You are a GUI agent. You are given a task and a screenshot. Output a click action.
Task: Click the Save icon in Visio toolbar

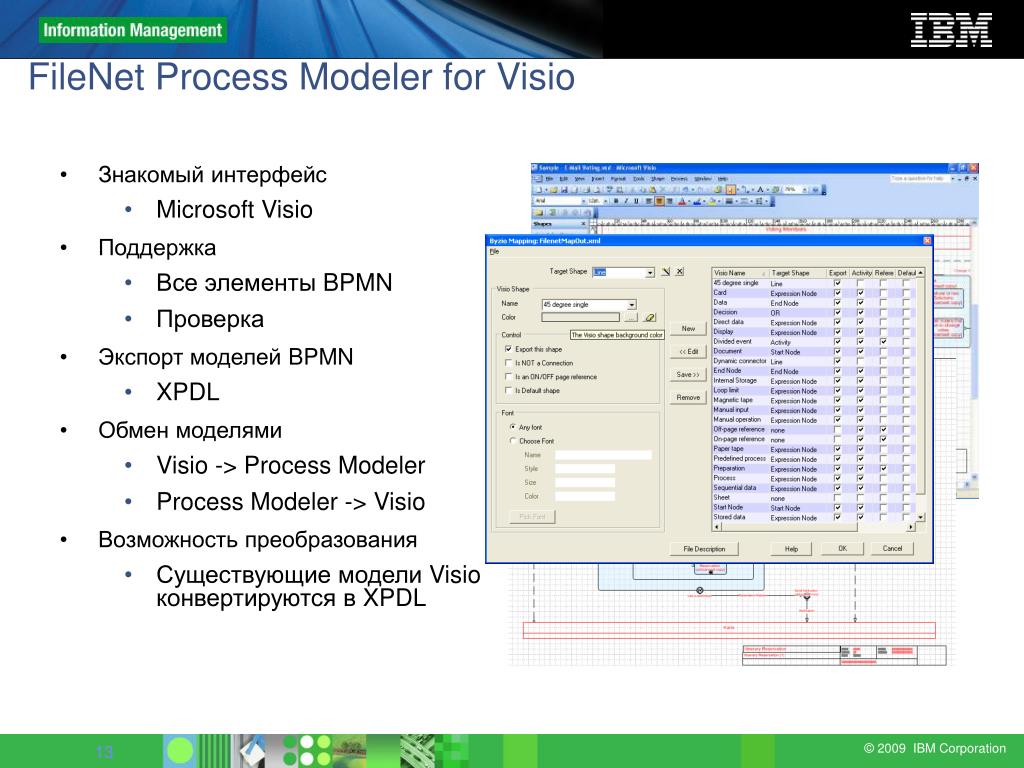pyautogui.click(x=564, y=189)
